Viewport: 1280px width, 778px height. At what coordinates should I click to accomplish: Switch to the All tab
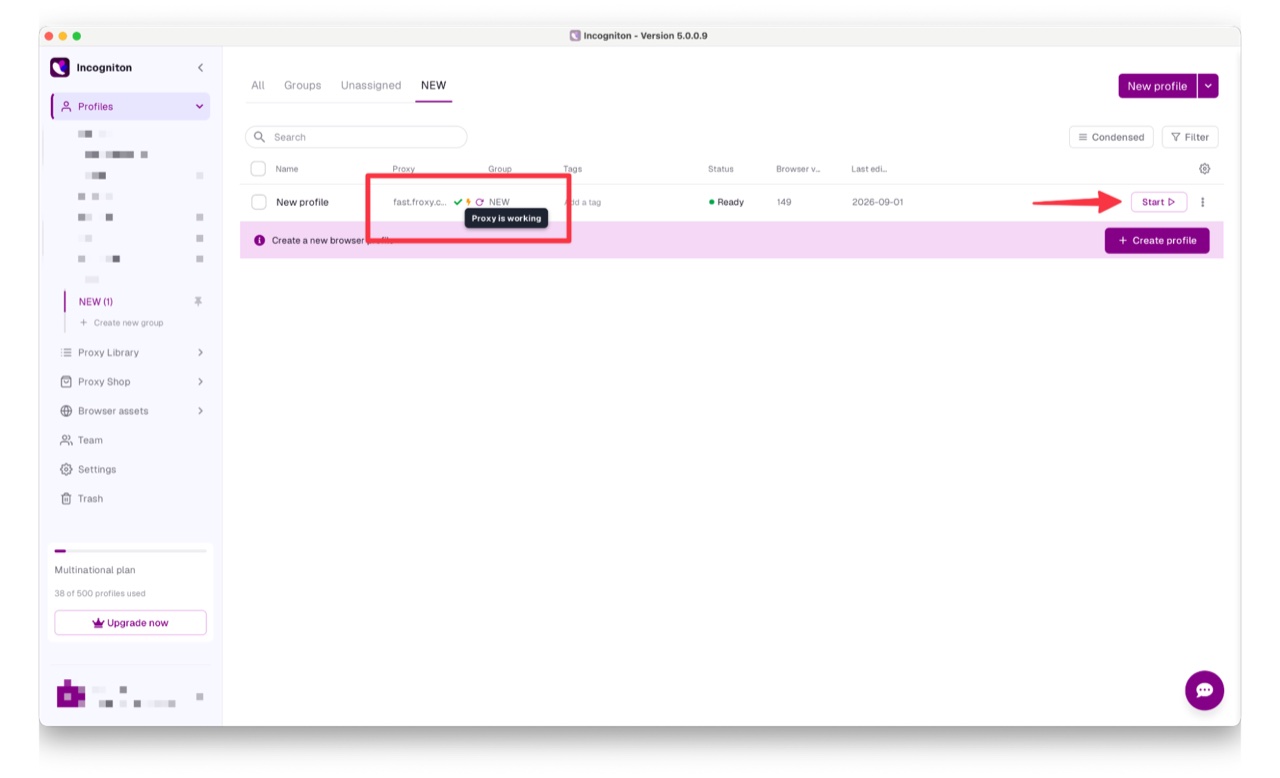[258, 85]
